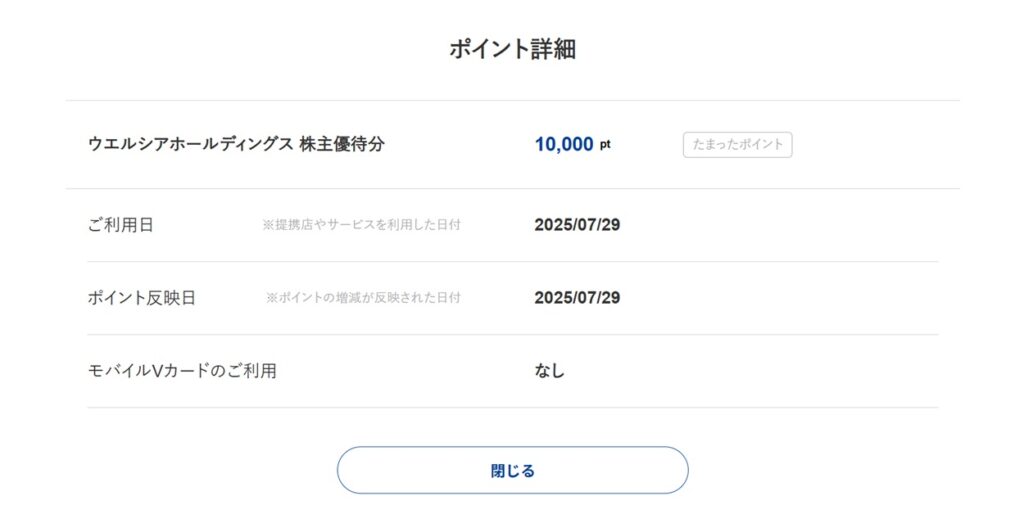Viewport: 1024px width, 523px height.
Task: Click ウエルシア at the start of the title
Action: 128,144
